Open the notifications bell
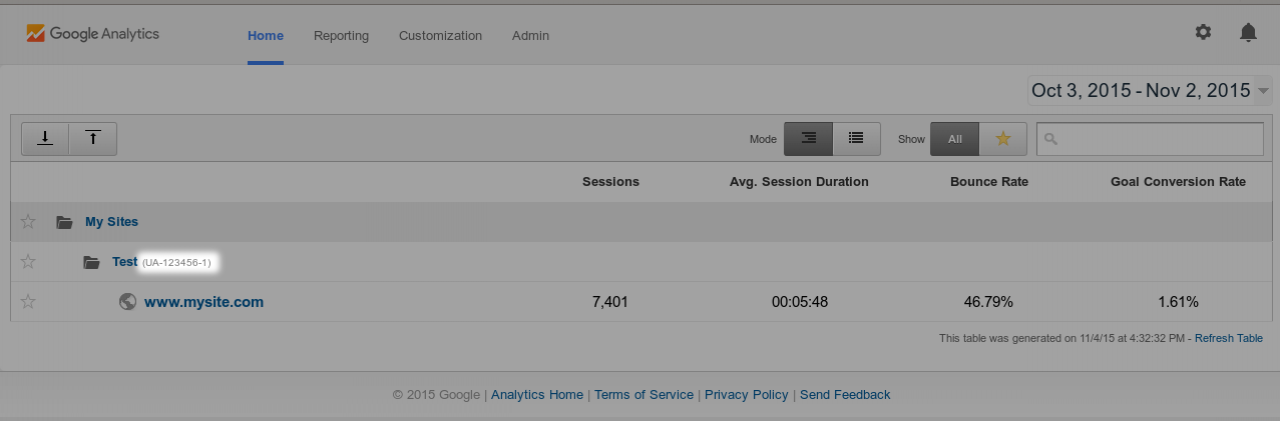 tap(1248, 32)
